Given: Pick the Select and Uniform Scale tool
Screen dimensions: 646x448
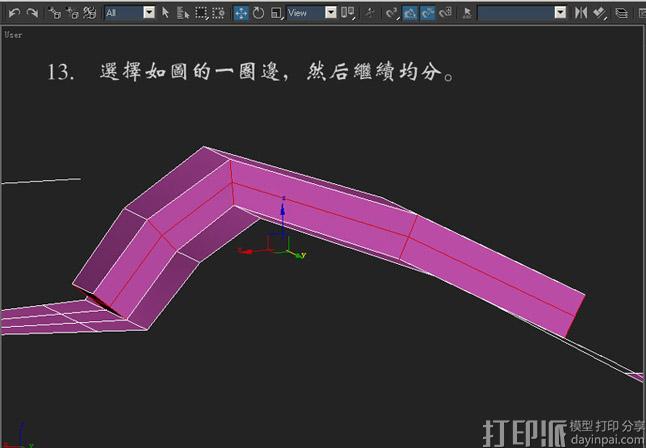Looking at the screenshot, I should click(276, 13).
